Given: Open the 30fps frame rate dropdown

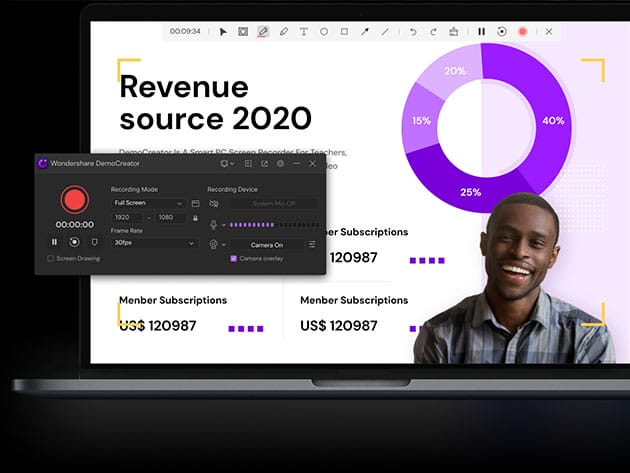Looking at the screenshot, I should pos(154,243).
